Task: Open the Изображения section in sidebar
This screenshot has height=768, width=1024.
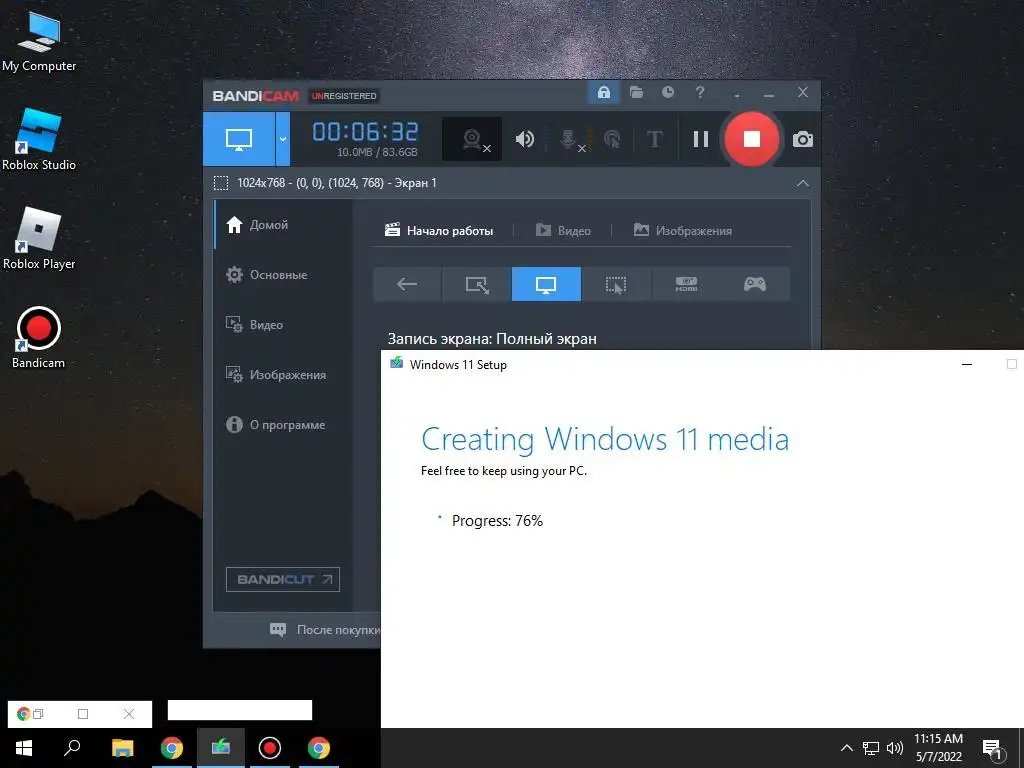Action: tap(283, 375)
